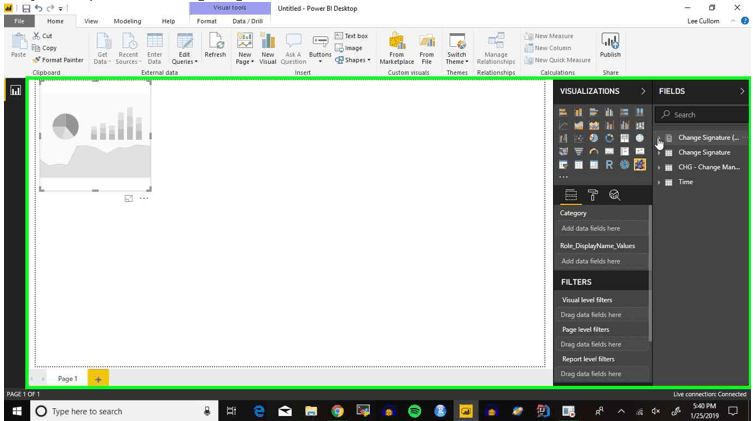Open Spotify from the taskbar
Screen dimensions: 753x421
(414, 411)
